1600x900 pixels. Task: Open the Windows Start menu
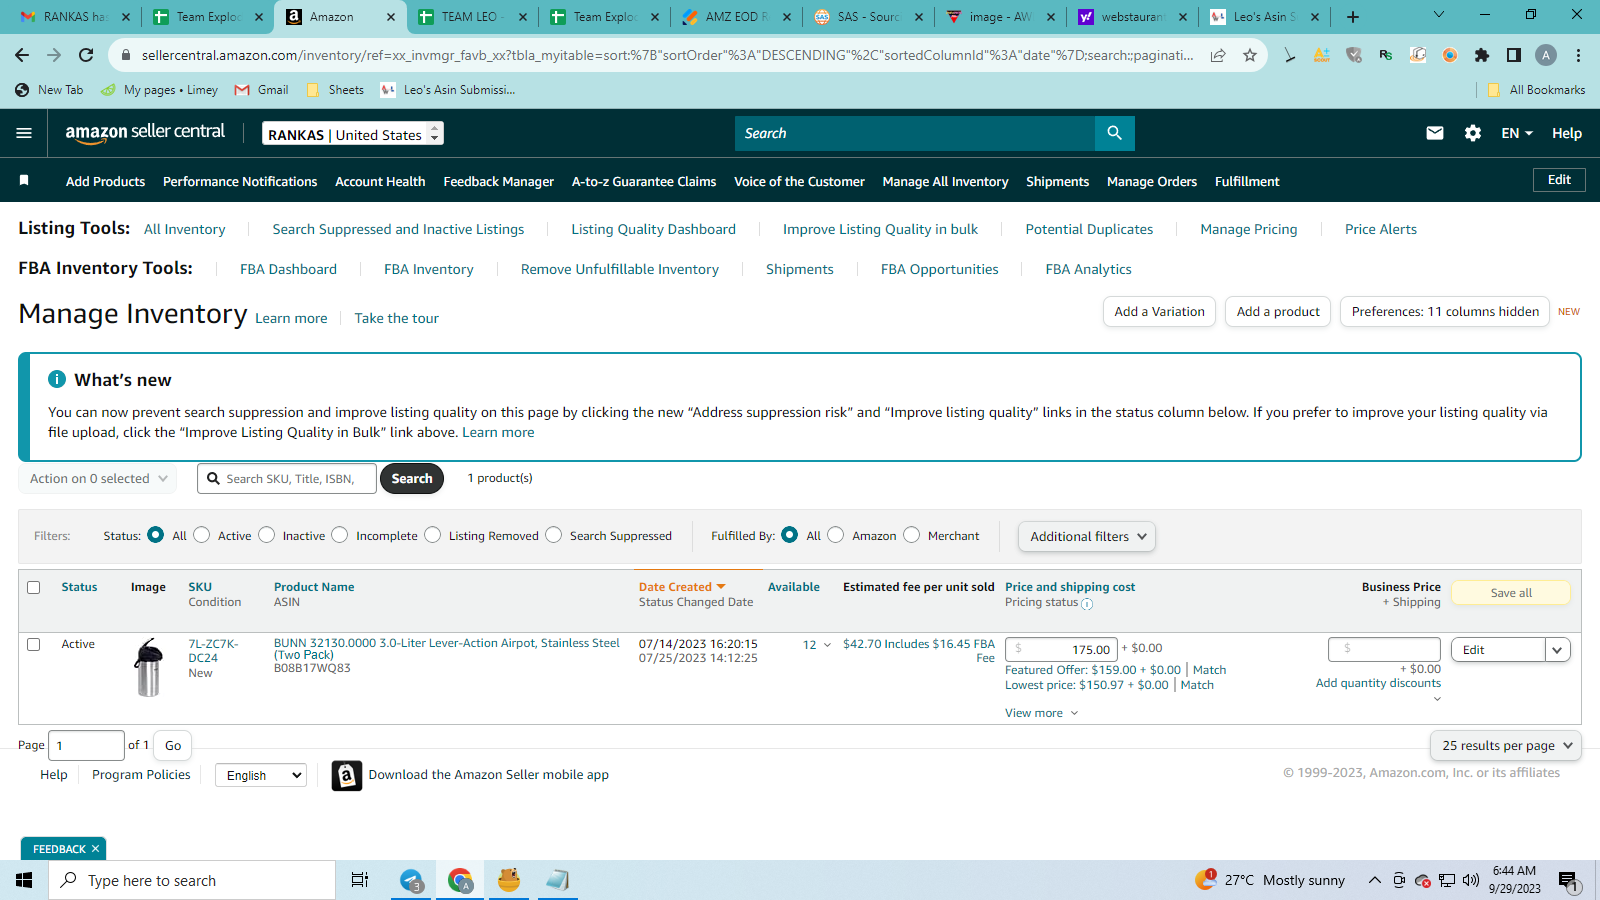point(24,880)
